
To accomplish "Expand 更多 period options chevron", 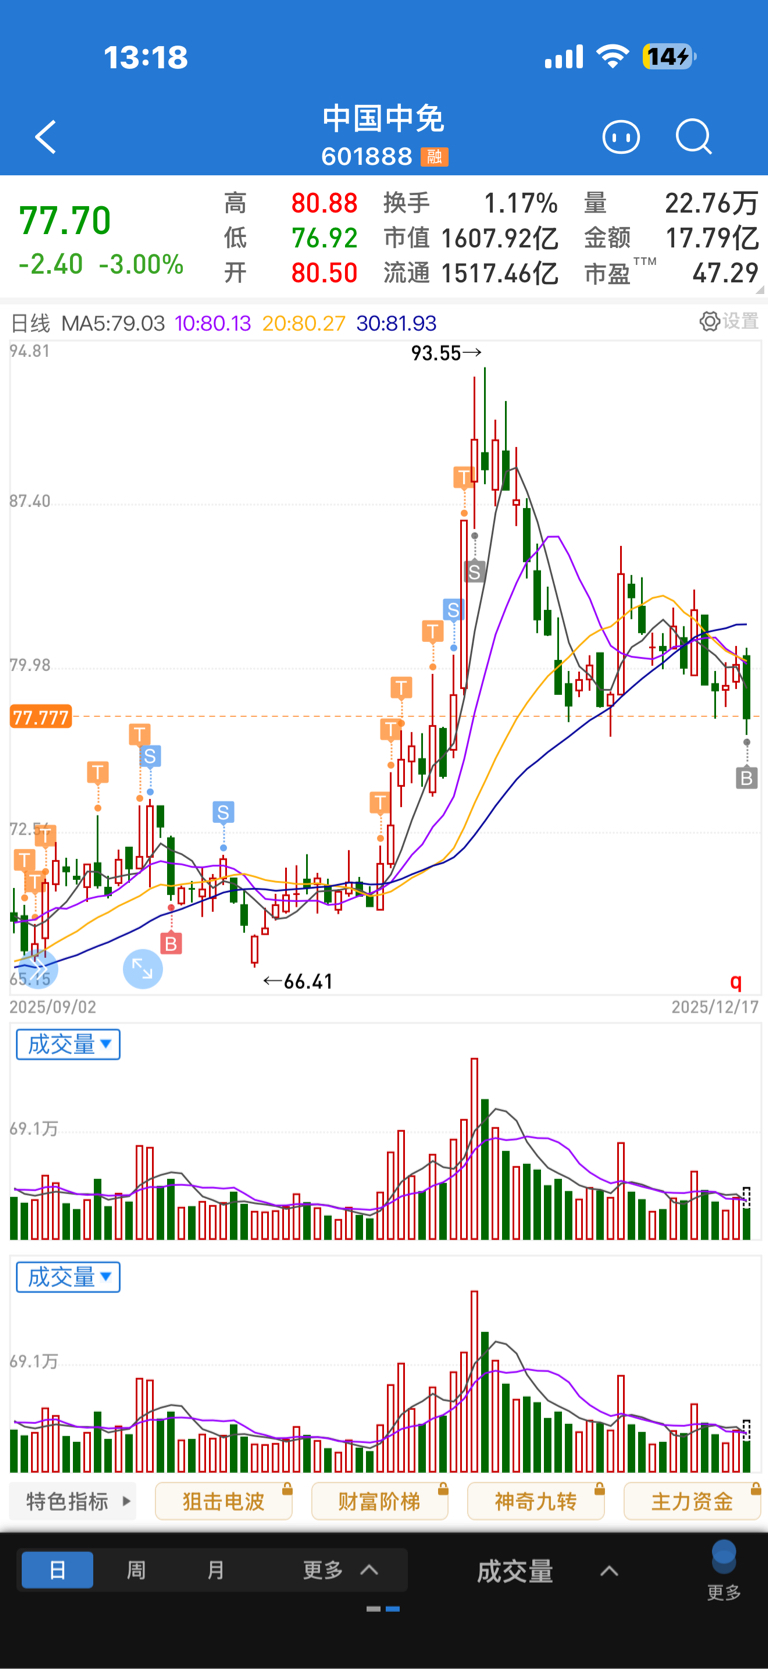I will point(369,1570).
